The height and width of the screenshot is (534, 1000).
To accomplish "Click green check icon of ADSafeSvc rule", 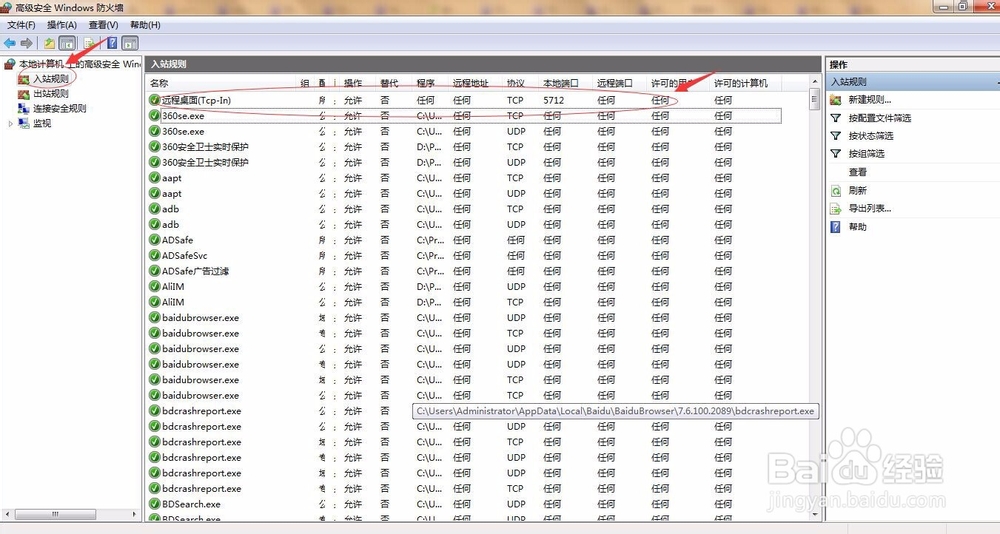I will click(x=154, y=255).
